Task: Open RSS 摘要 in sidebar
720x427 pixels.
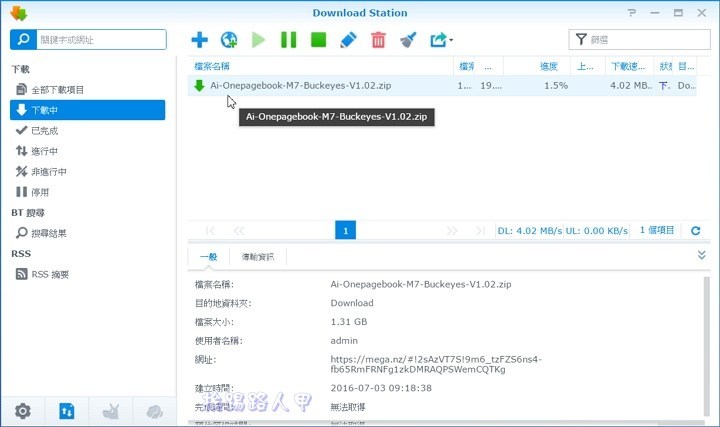Action: [x=87, y=274]
